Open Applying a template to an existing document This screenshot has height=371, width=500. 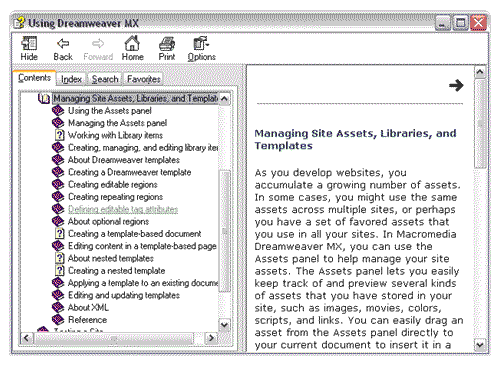[x=143, y=283]
